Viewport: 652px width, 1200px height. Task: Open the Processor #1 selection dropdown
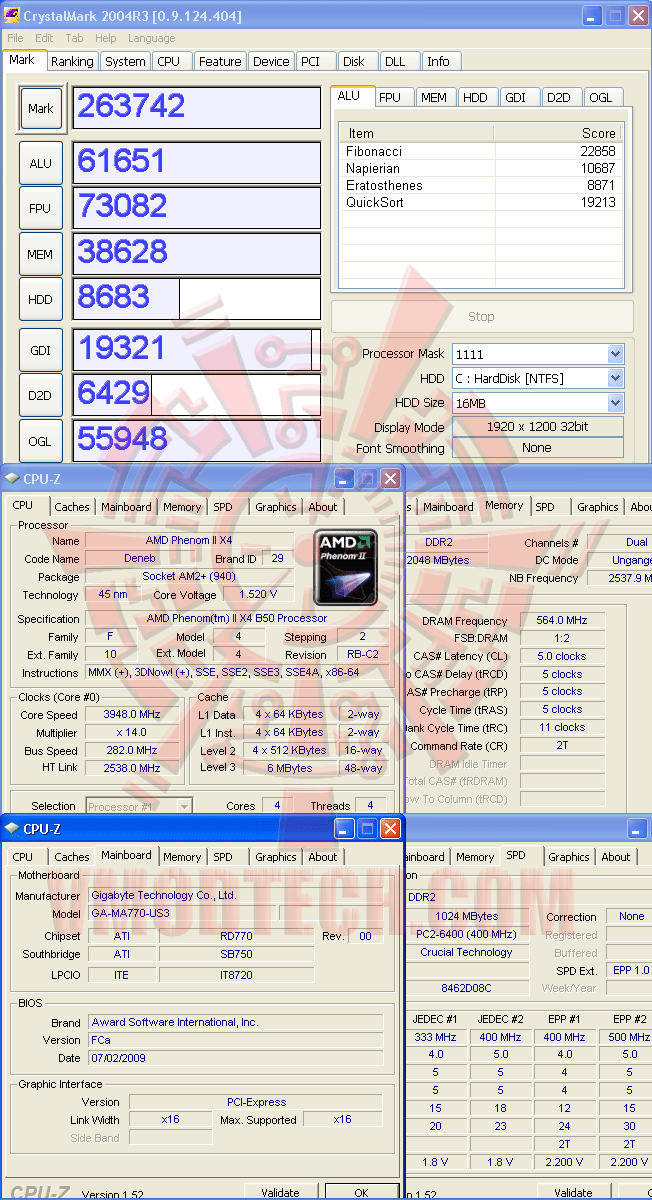pos(184,806)
